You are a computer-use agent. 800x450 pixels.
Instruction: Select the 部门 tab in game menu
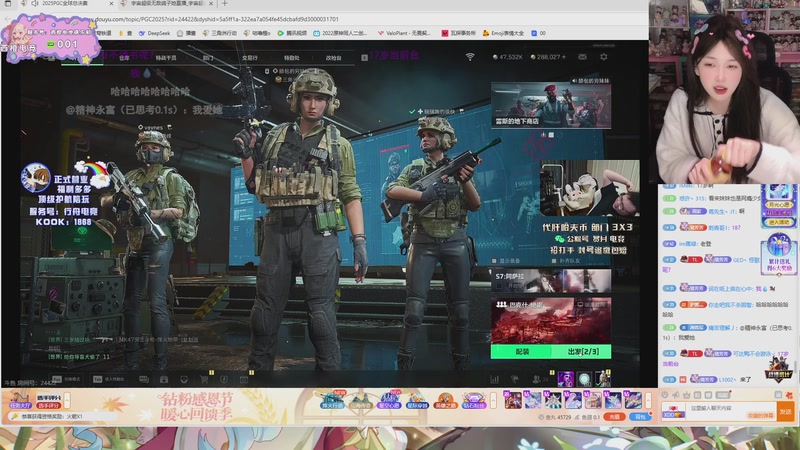208,58
